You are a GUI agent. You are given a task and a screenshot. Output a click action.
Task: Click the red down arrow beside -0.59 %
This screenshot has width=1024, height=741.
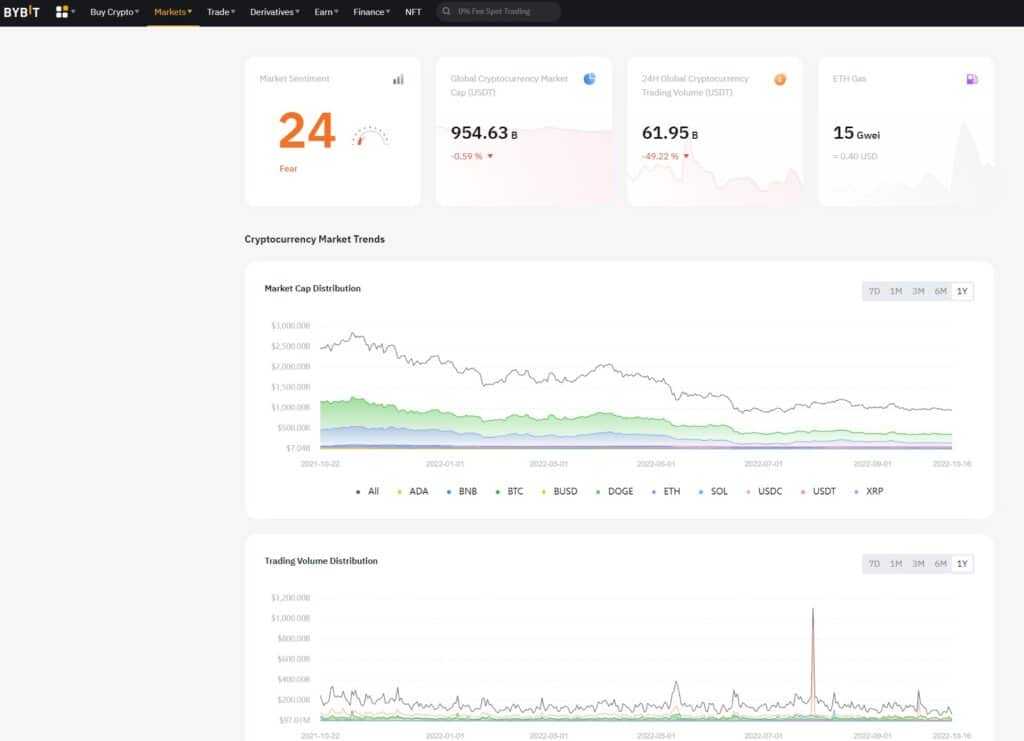tap(490, 156)
